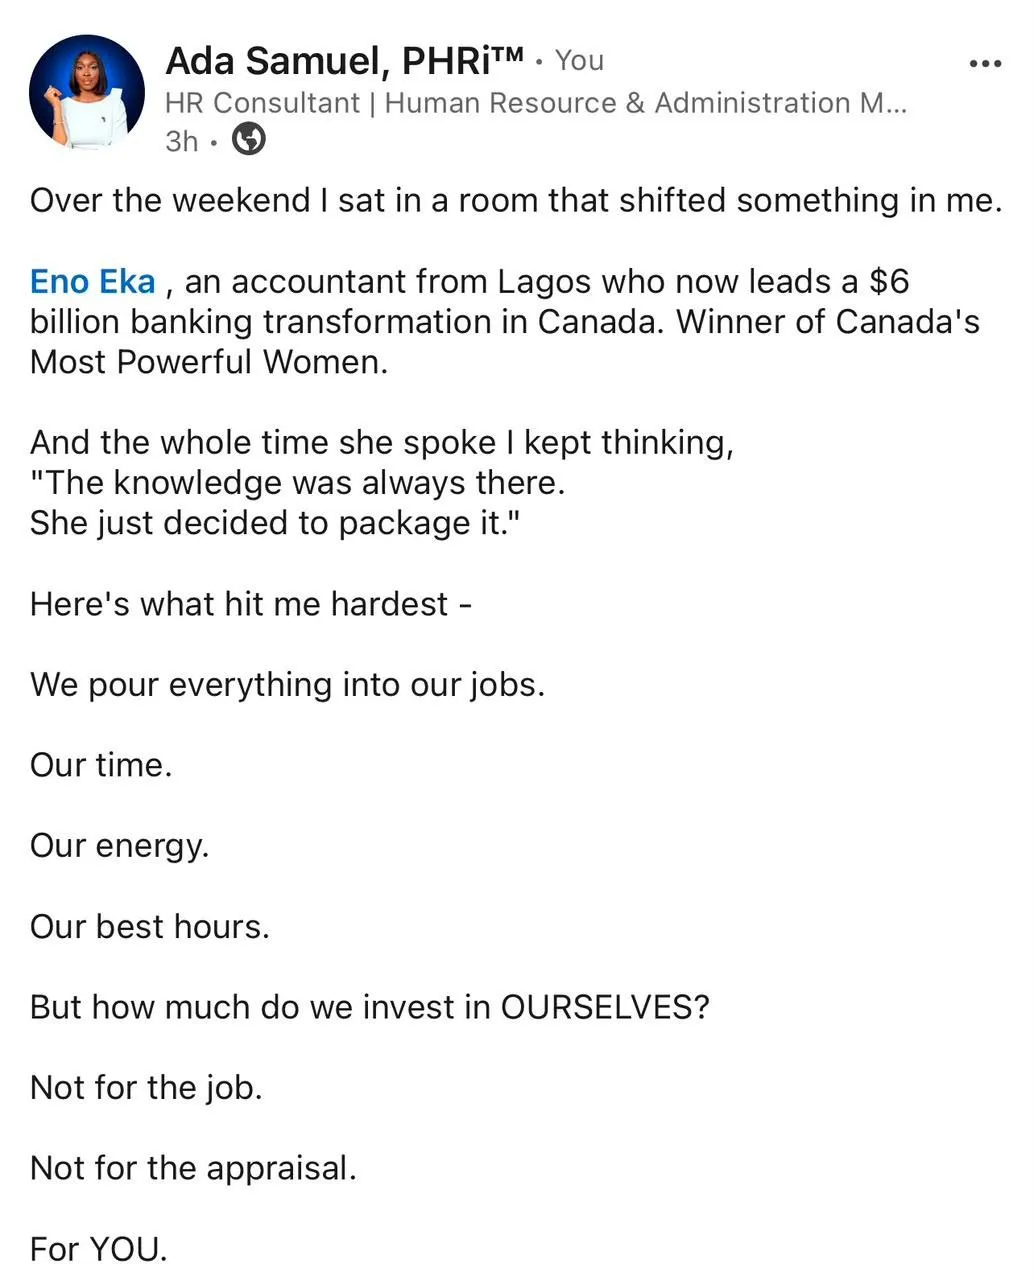
Task: Click "But how much do we invest in OURSELVES?"
Action: (370, 1007)
